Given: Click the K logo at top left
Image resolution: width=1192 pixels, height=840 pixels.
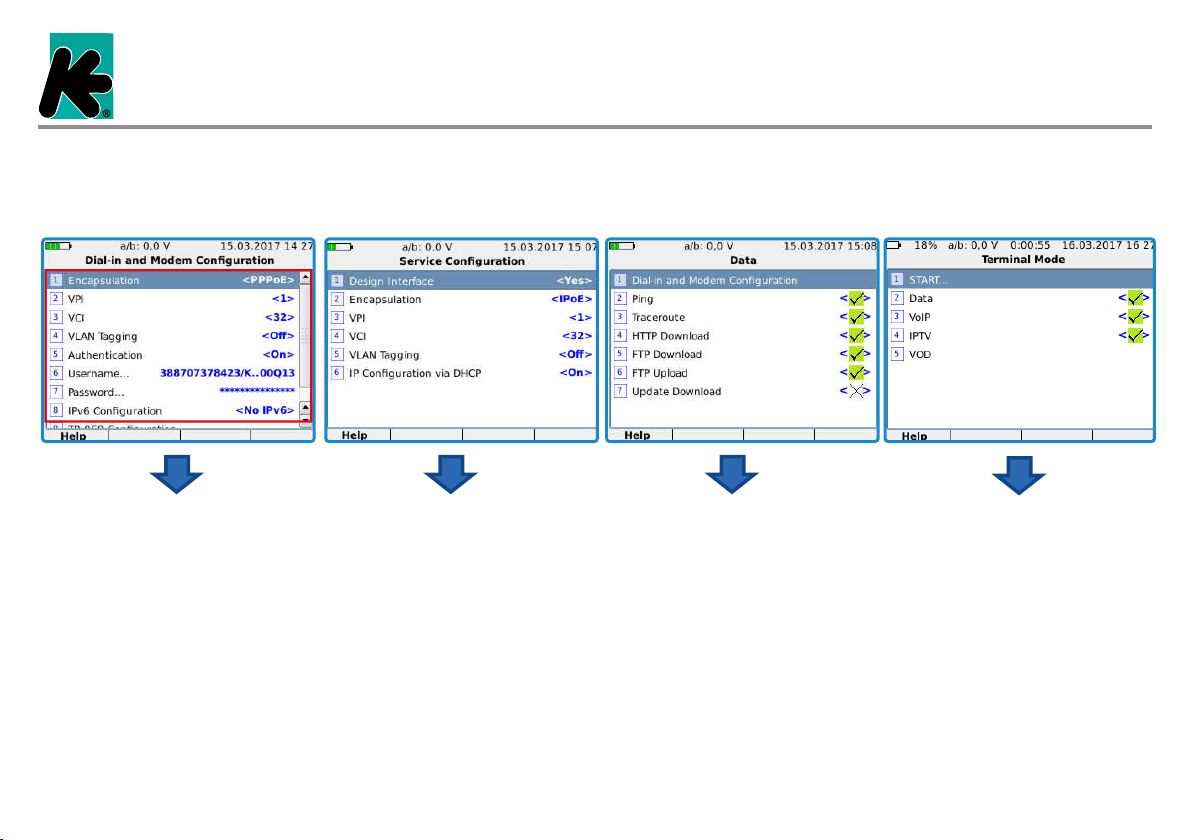Looking at the screenshot, I should click(76, 76).
